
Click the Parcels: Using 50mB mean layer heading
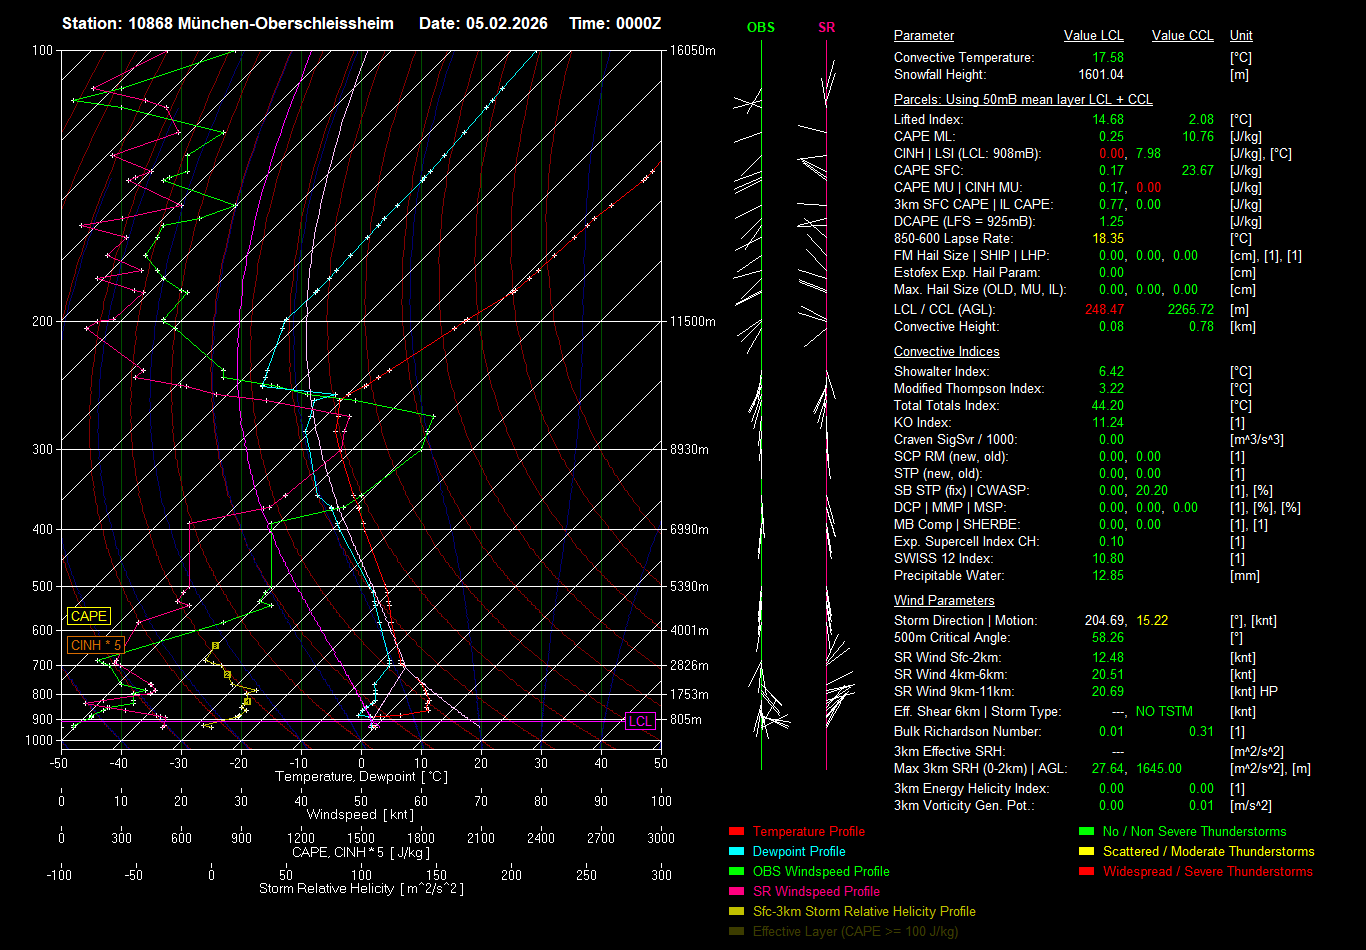click(1023, 100)
